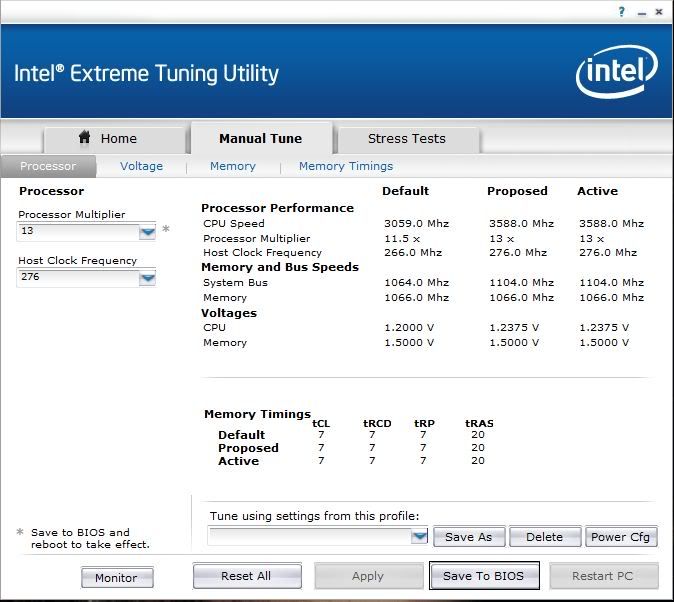Click the Active column header

click(597, 191)
